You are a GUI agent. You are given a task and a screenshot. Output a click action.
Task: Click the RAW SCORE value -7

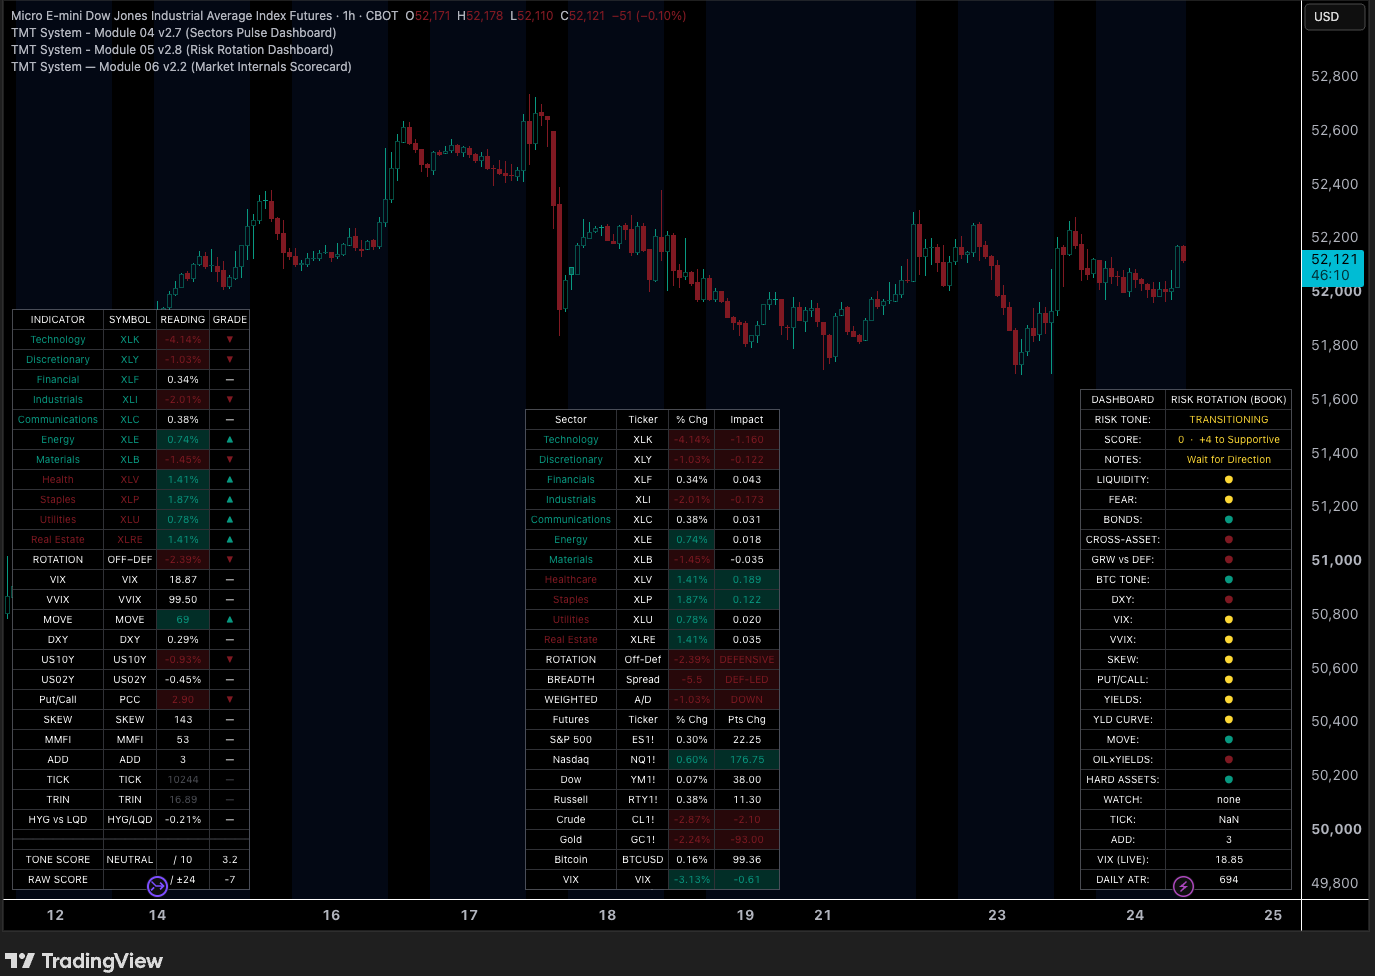(230, 880)
